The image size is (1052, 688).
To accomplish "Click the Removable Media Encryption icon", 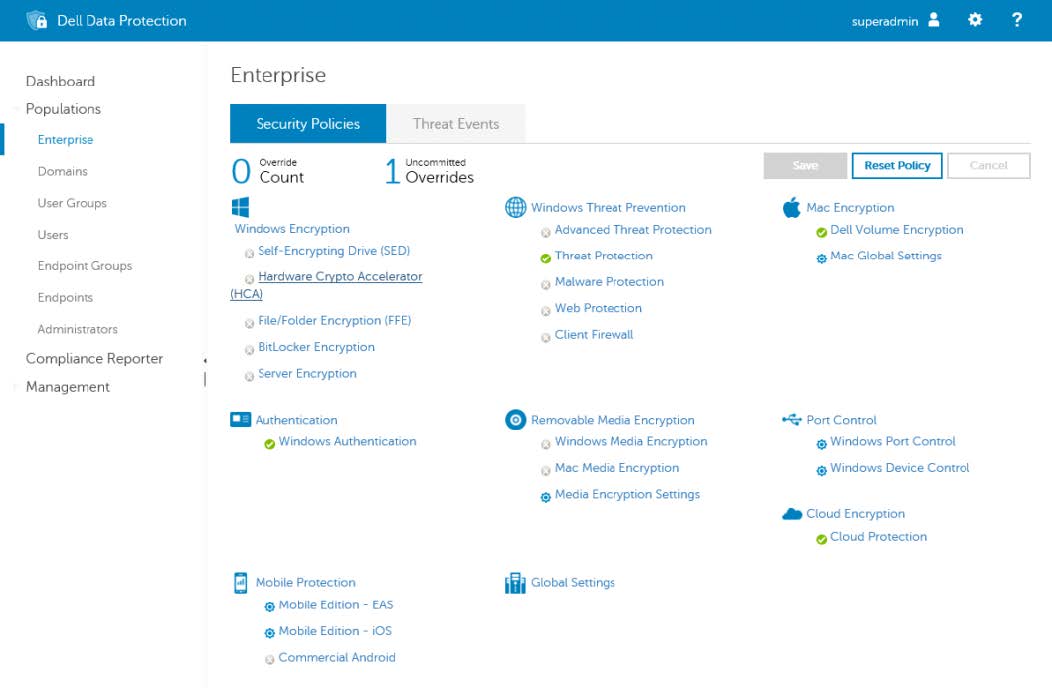I will (516, 420).
